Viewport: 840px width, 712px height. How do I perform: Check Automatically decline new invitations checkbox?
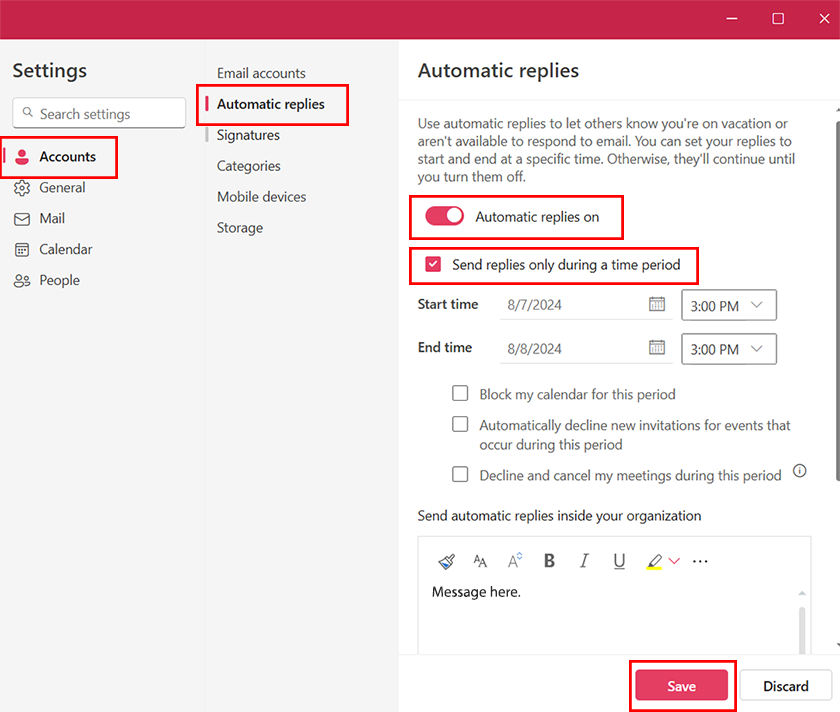click(x=460, y=424)
